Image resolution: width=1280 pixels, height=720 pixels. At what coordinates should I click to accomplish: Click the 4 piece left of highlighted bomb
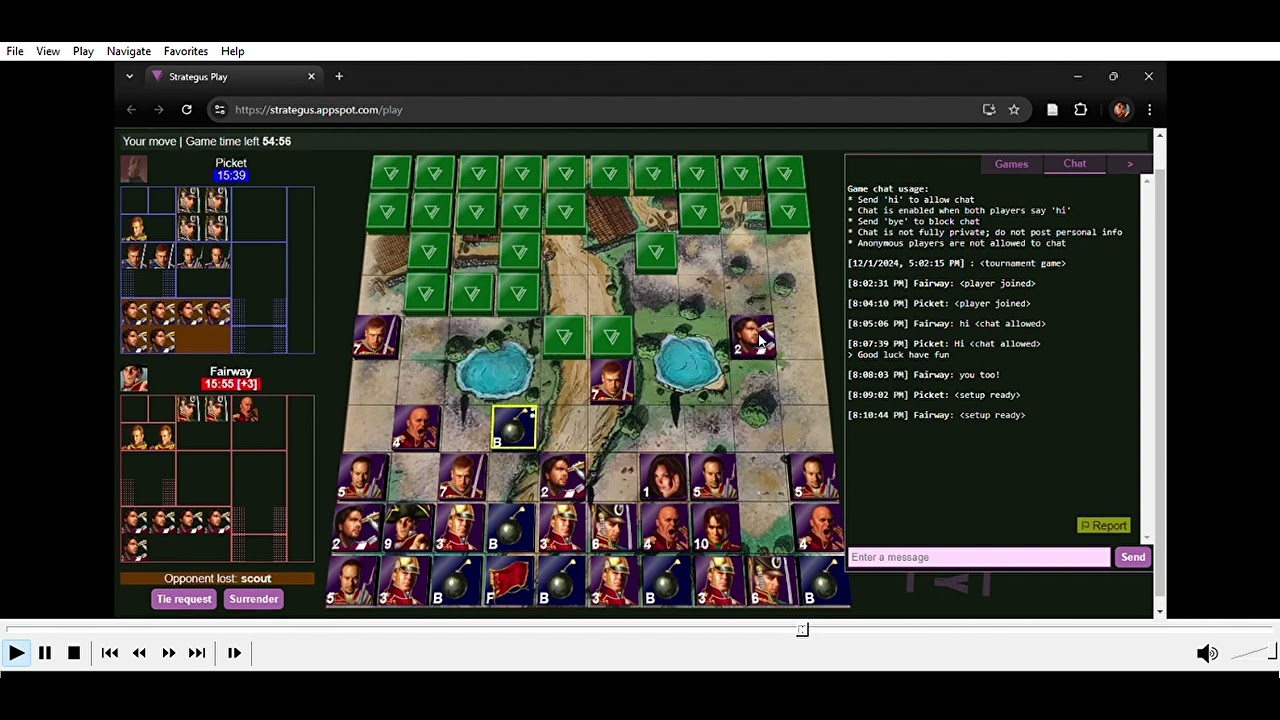[415, 427]
